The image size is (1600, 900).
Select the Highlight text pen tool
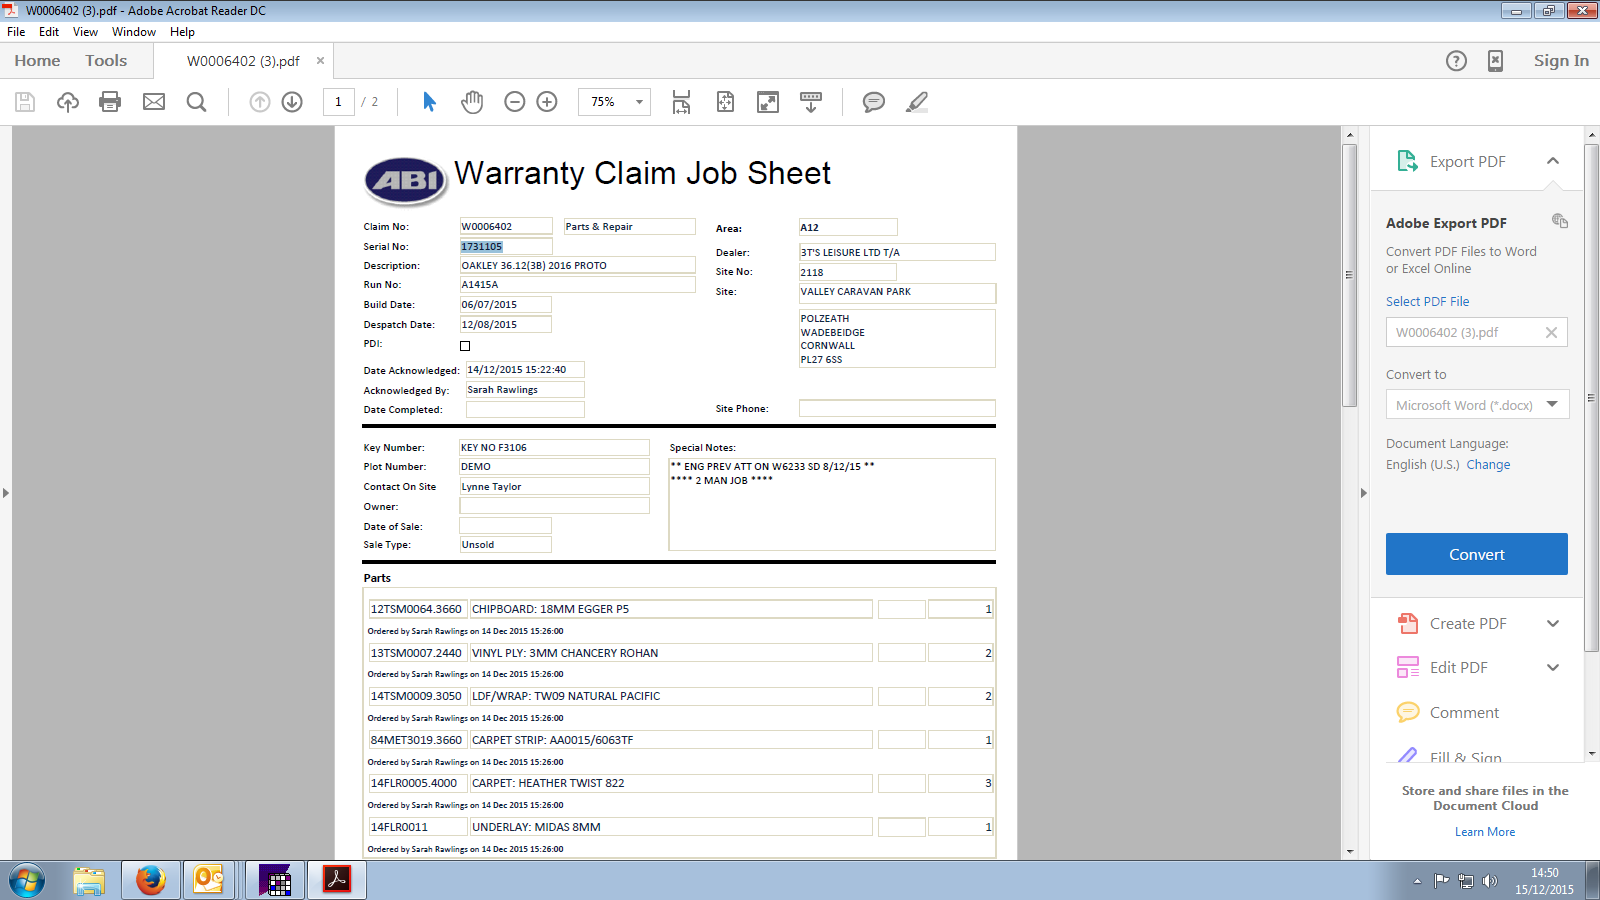pyautogui.click(x=916, y=102)
